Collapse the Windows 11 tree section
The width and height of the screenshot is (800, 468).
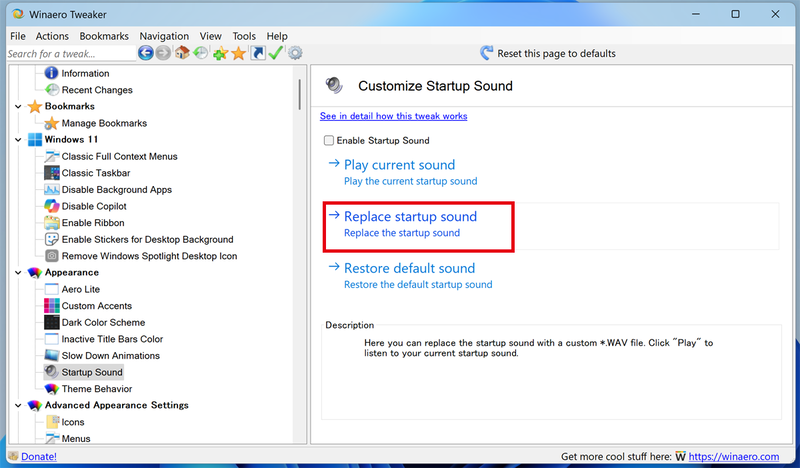[x=18, y=140]
